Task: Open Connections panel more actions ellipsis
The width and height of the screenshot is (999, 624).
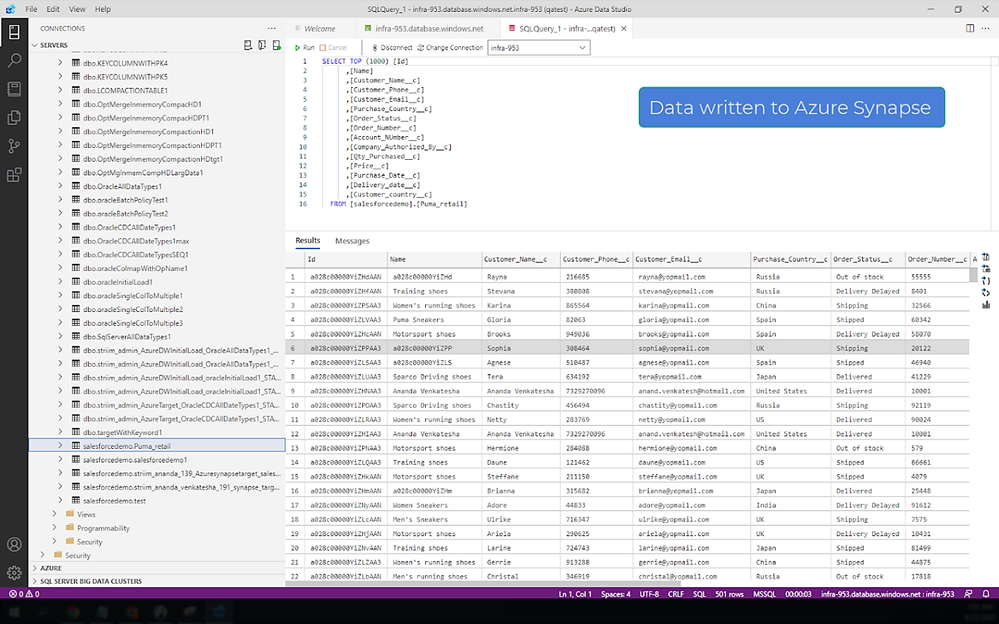Action: click(x=272, y=29)
